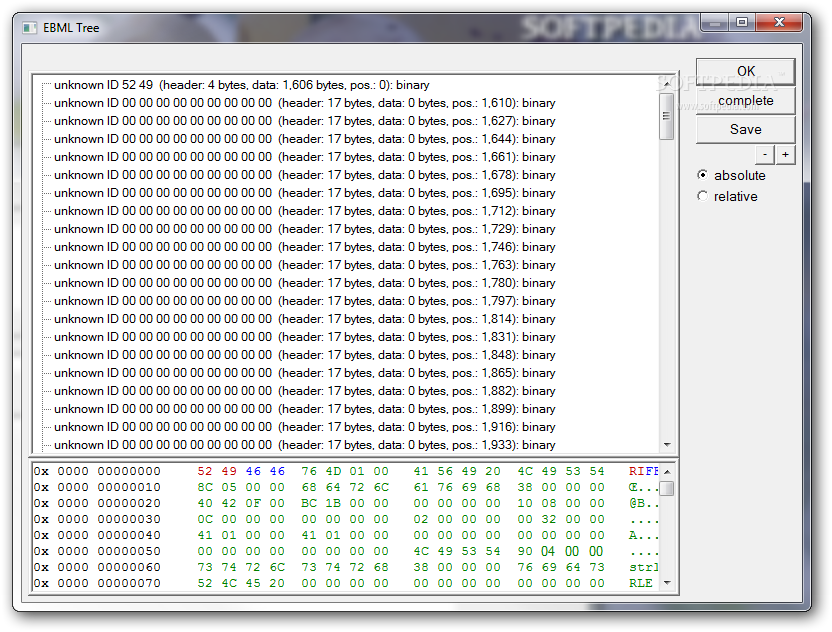The image size is (832, 632).
Task: Click hex view scrollbar down arrow
Action: [668, 583]
